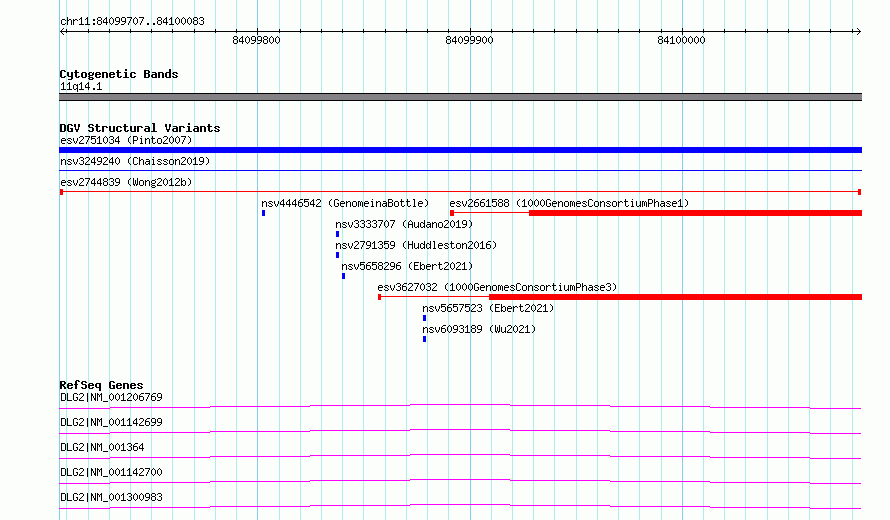Select the nsv3249240 (Chaisson2019) thin blue line
890x520 pixels.
pos(460,170)
